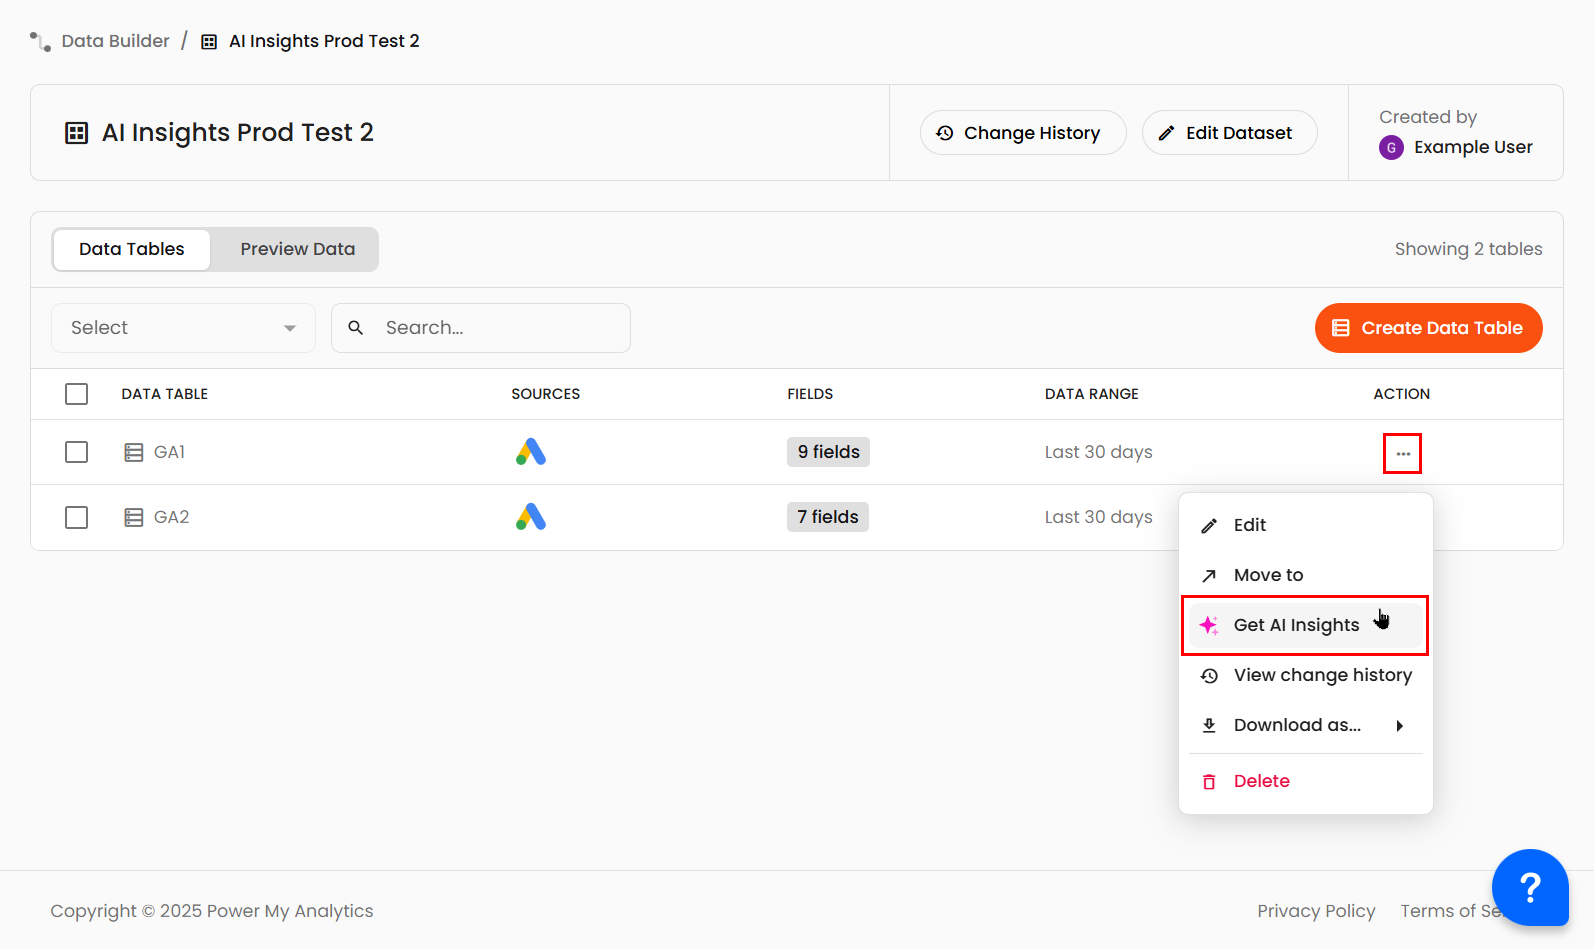This screenshot has height=950, width=1594.
Task: Open the three-dot action menu for GA1
Action: click(x=1402, y=454)
